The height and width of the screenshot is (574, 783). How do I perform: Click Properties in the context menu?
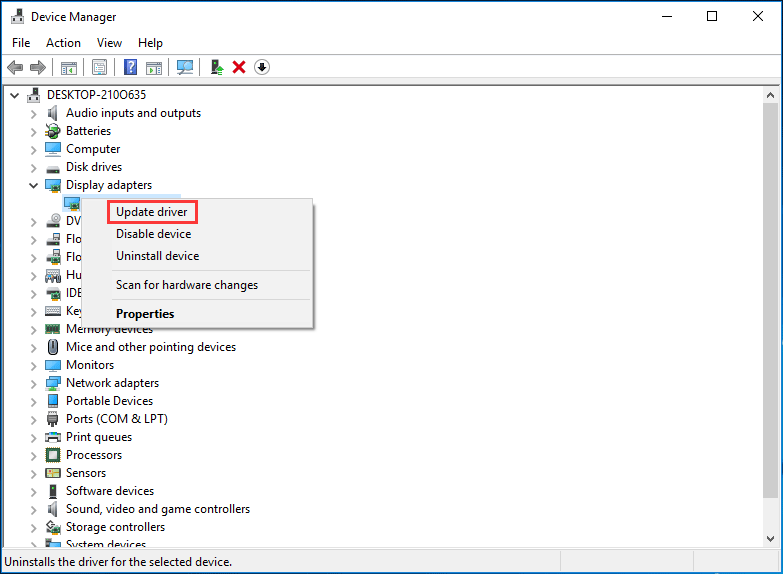click(145, 314)
